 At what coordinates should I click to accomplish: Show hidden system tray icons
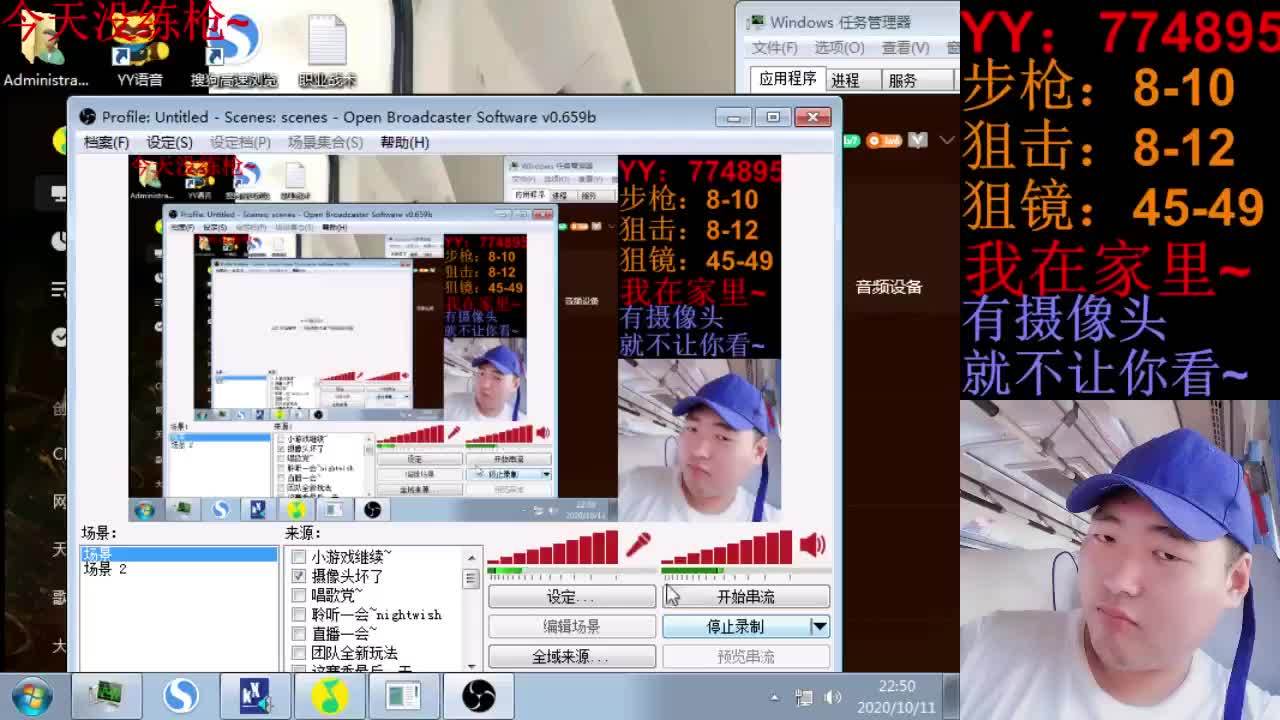[x=774, y=697]
